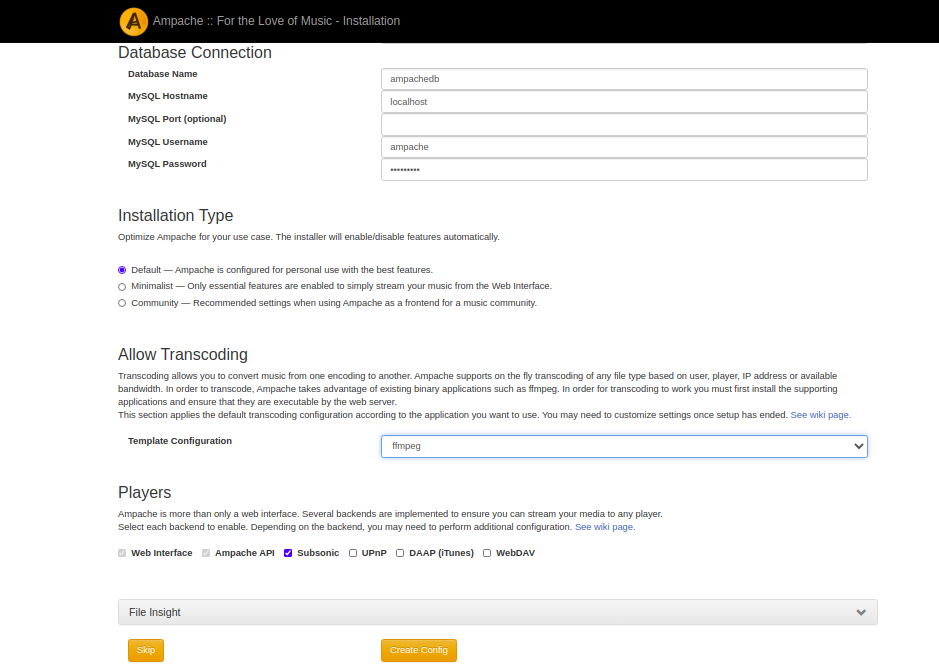Click the DAAP (iTunes) label text
This screenshot has width=939, height=667.
pyautogui.click(x=441, y=553)
